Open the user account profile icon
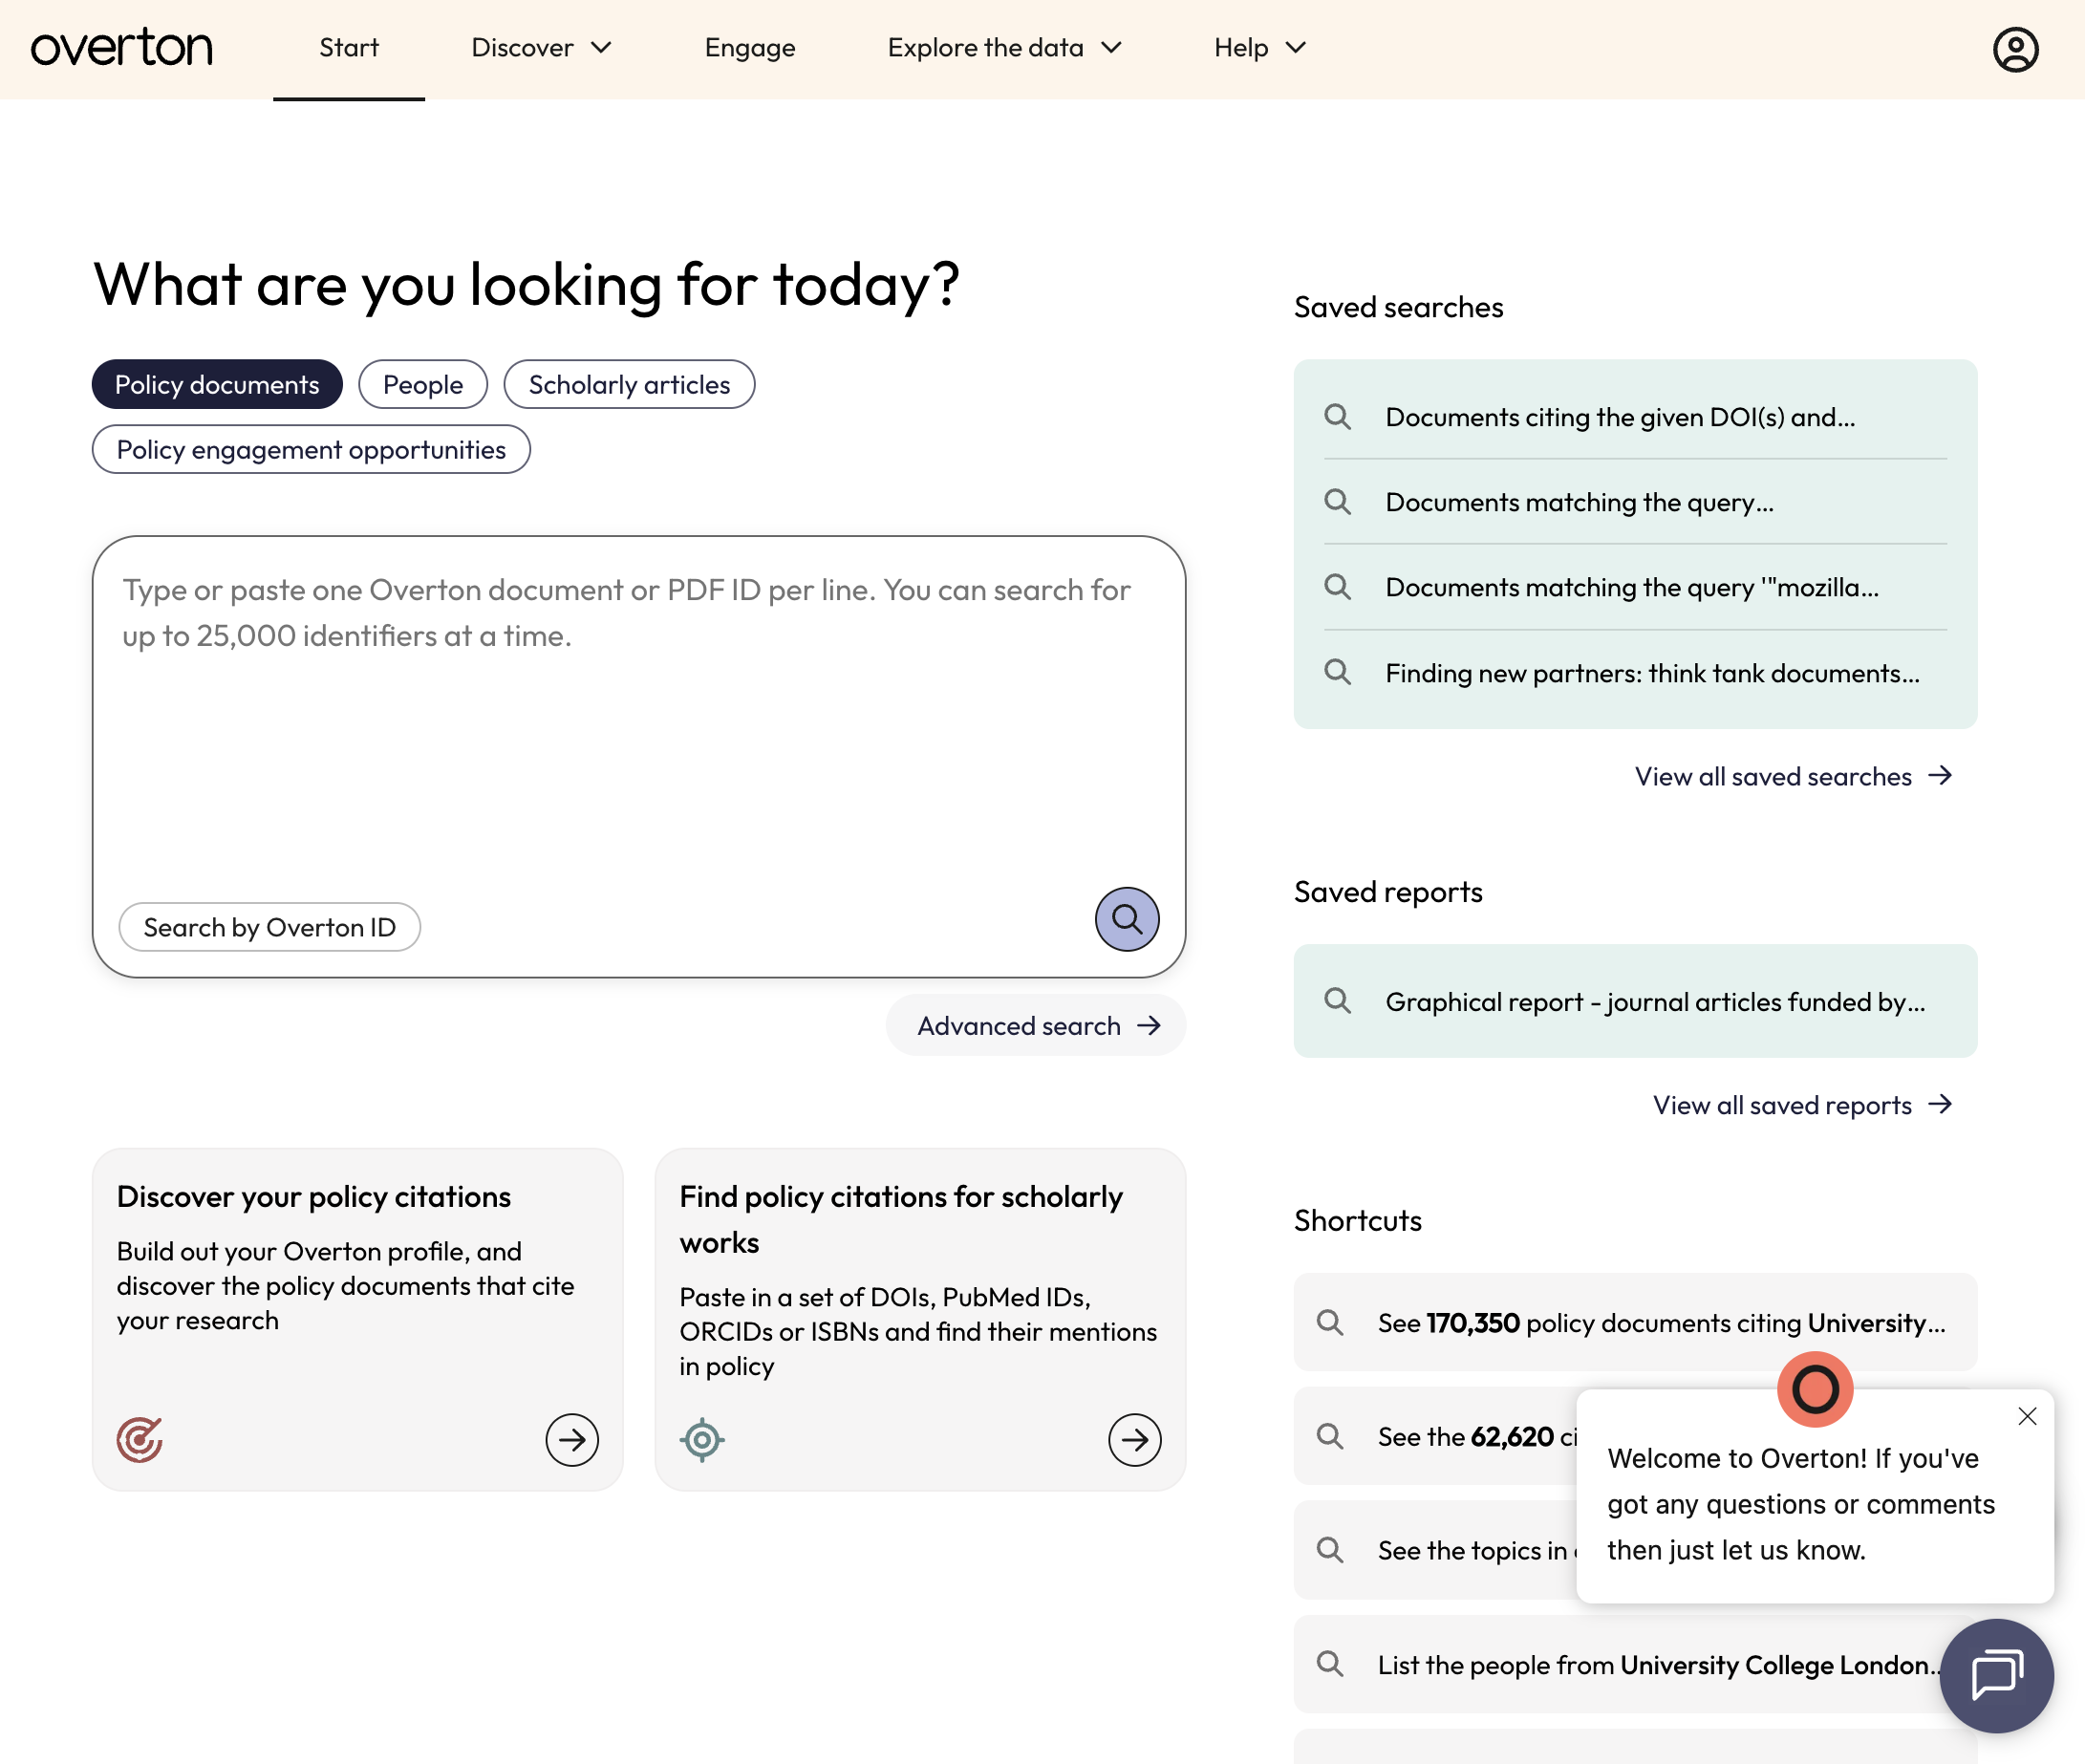Screen dimensions: 2085x1764 click(2015, 49)
